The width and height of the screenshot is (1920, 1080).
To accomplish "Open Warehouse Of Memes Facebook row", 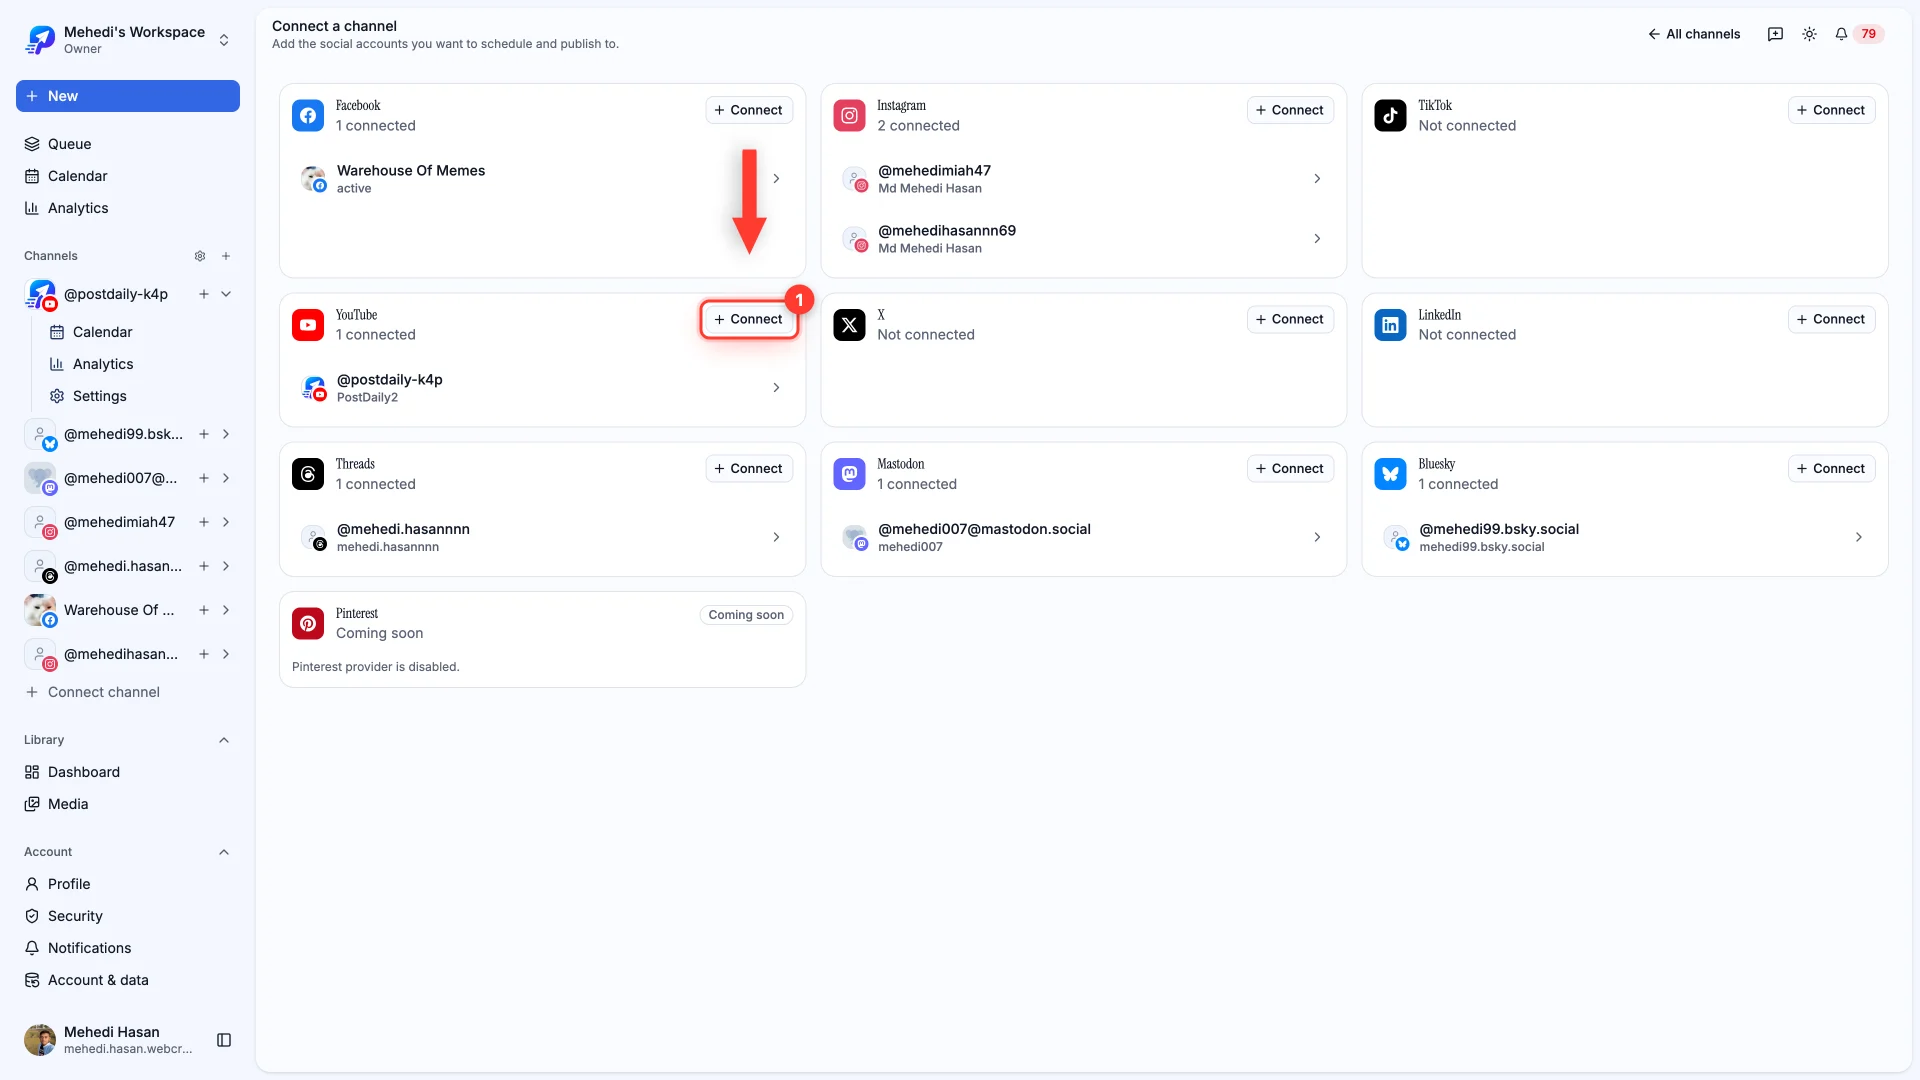I will (542, 179).
